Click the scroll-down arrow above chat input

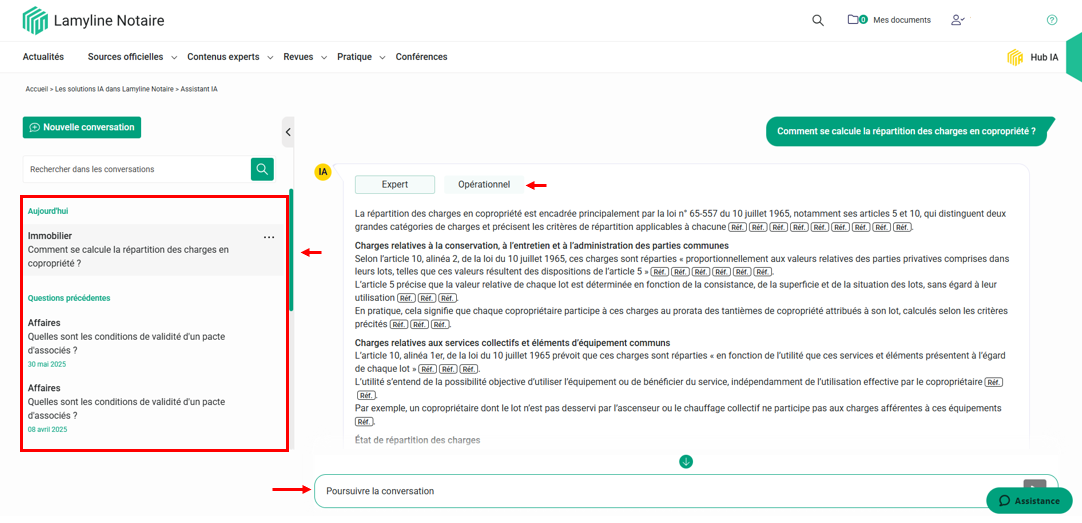686,461
